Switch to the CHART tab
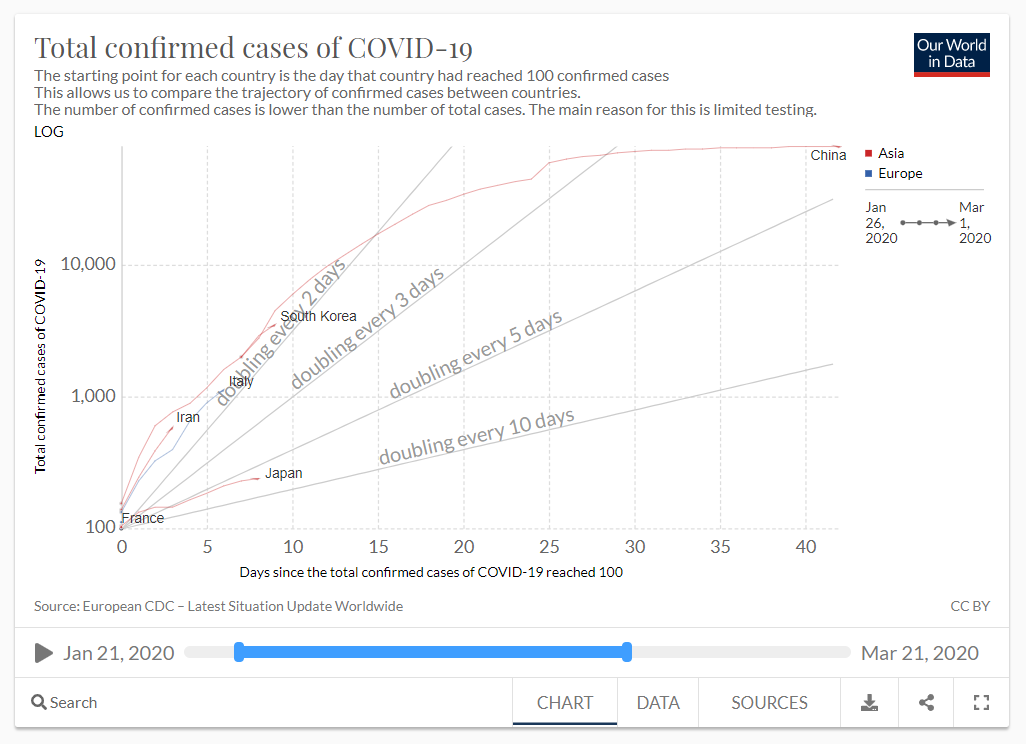 [x=565, y=702]
